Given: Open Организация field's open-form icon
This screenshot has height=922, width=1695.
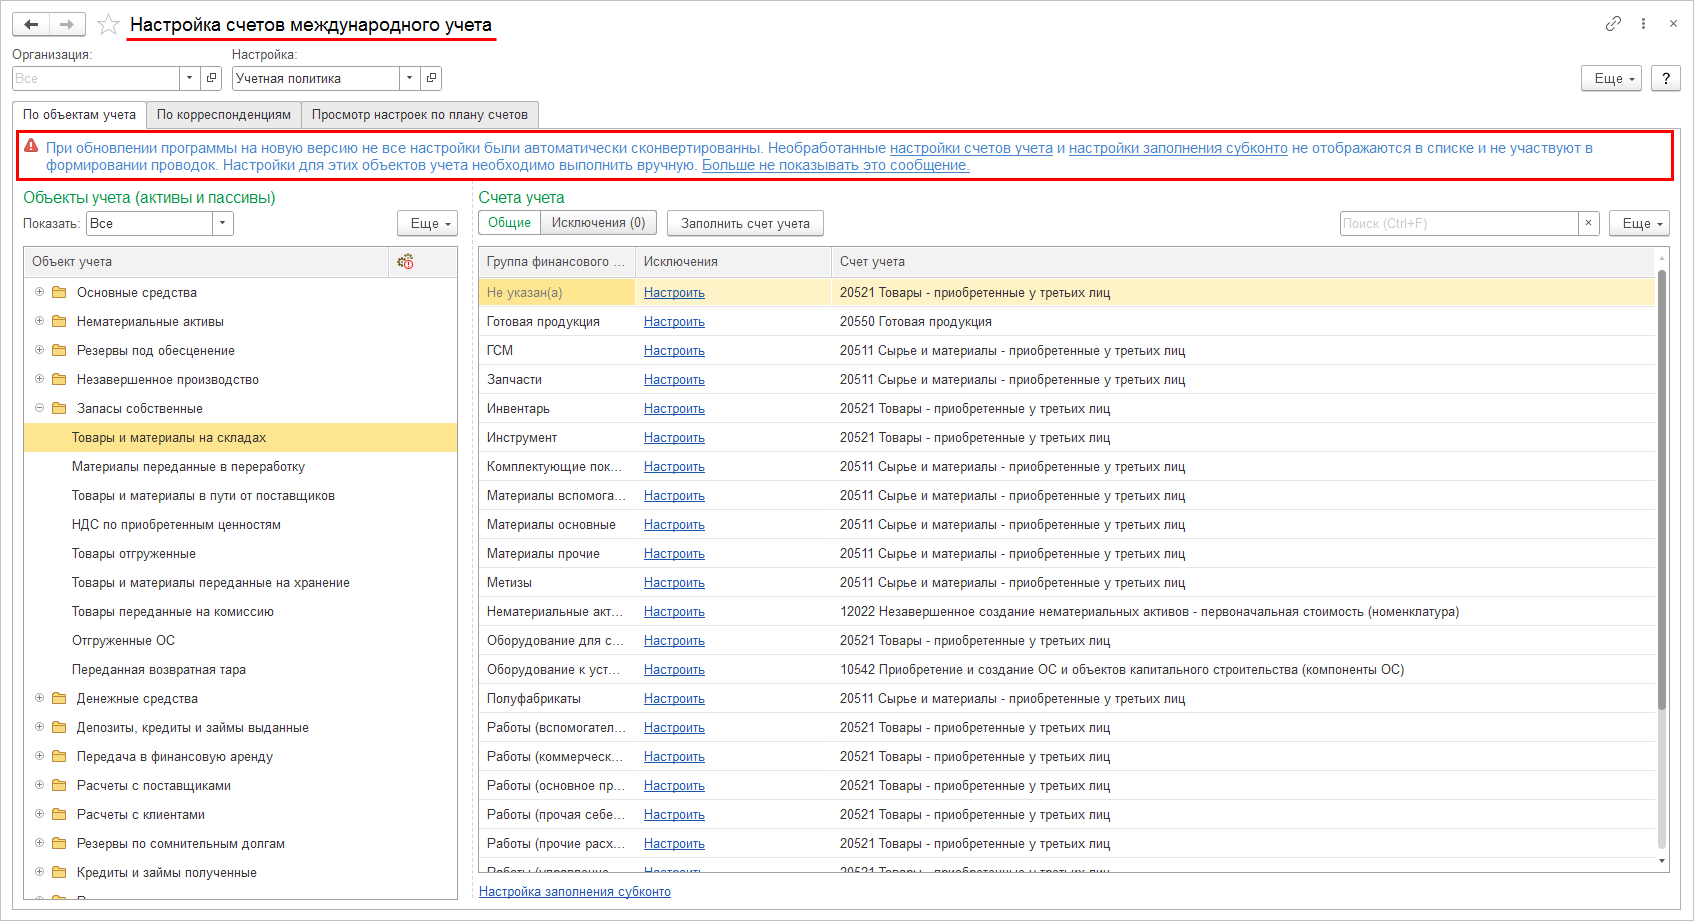Looking at the screenshot, I should [x=211, y=78].
